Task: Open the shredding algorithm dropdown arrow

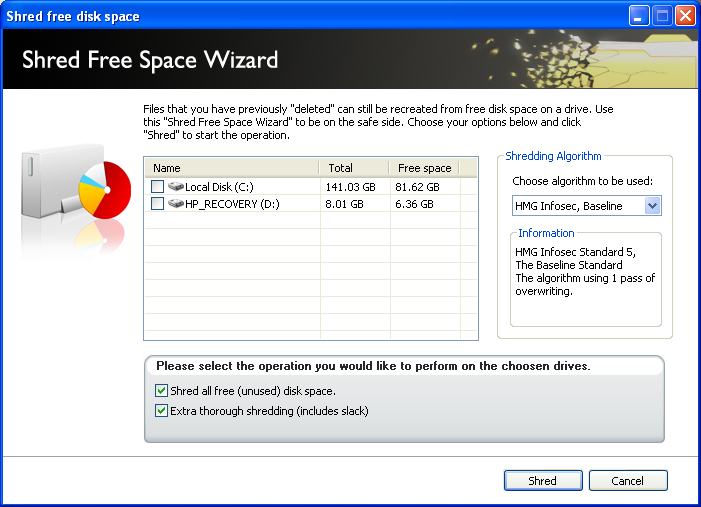Action: [x=653, y=206]
